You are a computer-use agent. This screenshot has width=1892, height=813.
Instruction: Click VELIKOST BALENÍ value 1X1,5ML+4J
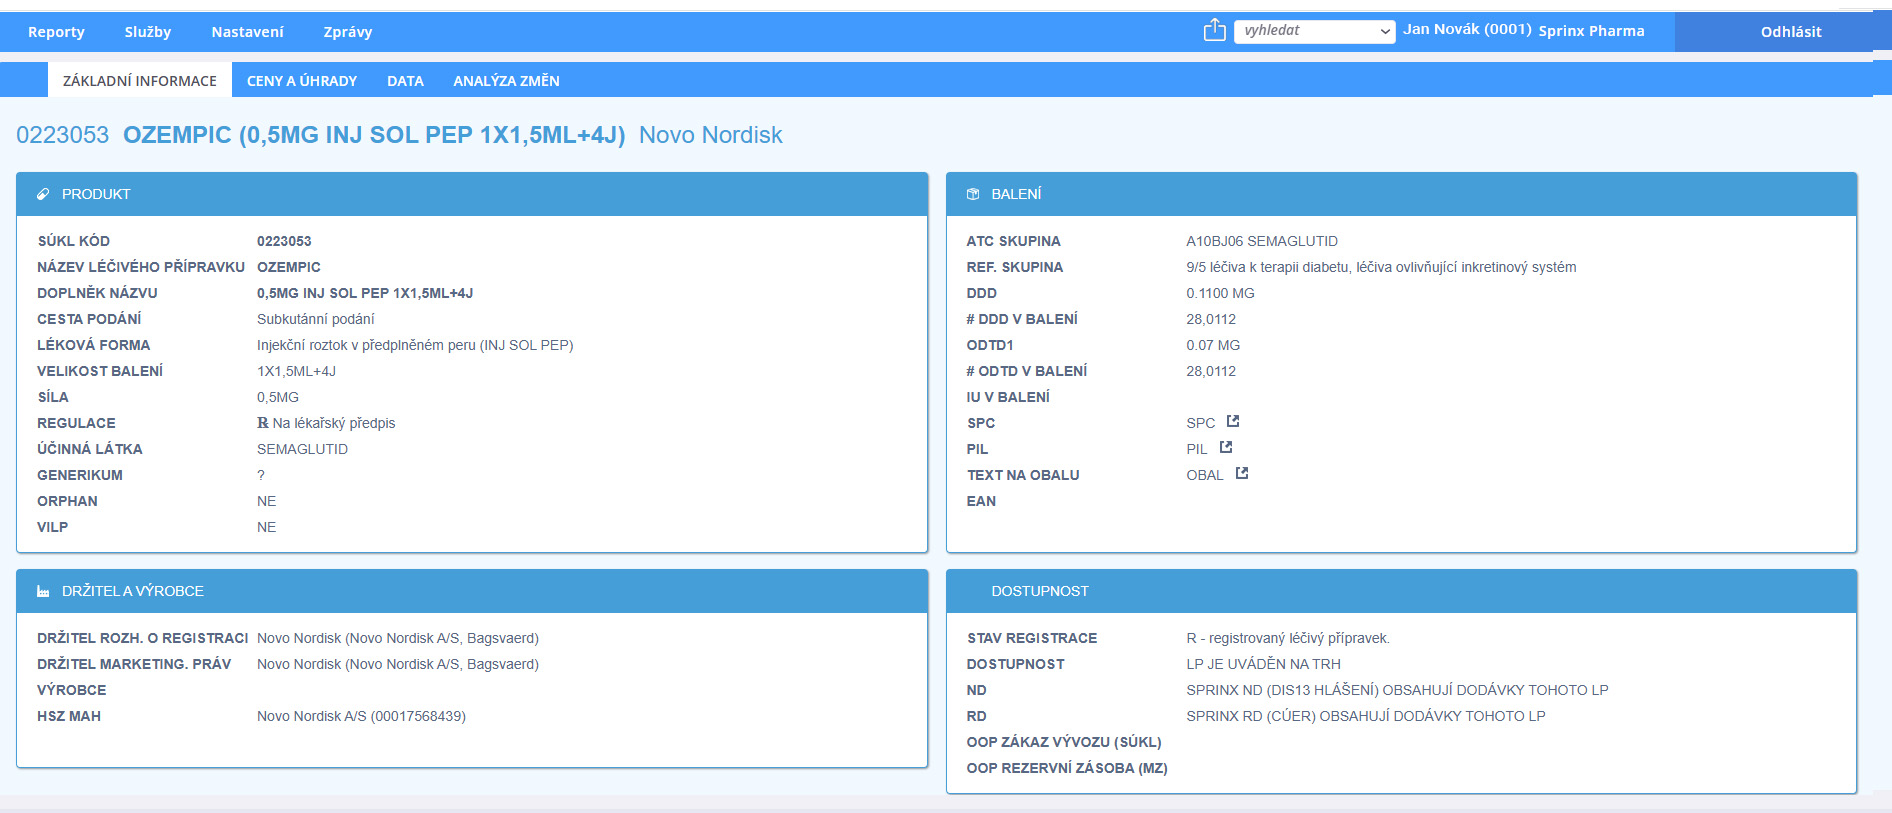tap(296, 371)
